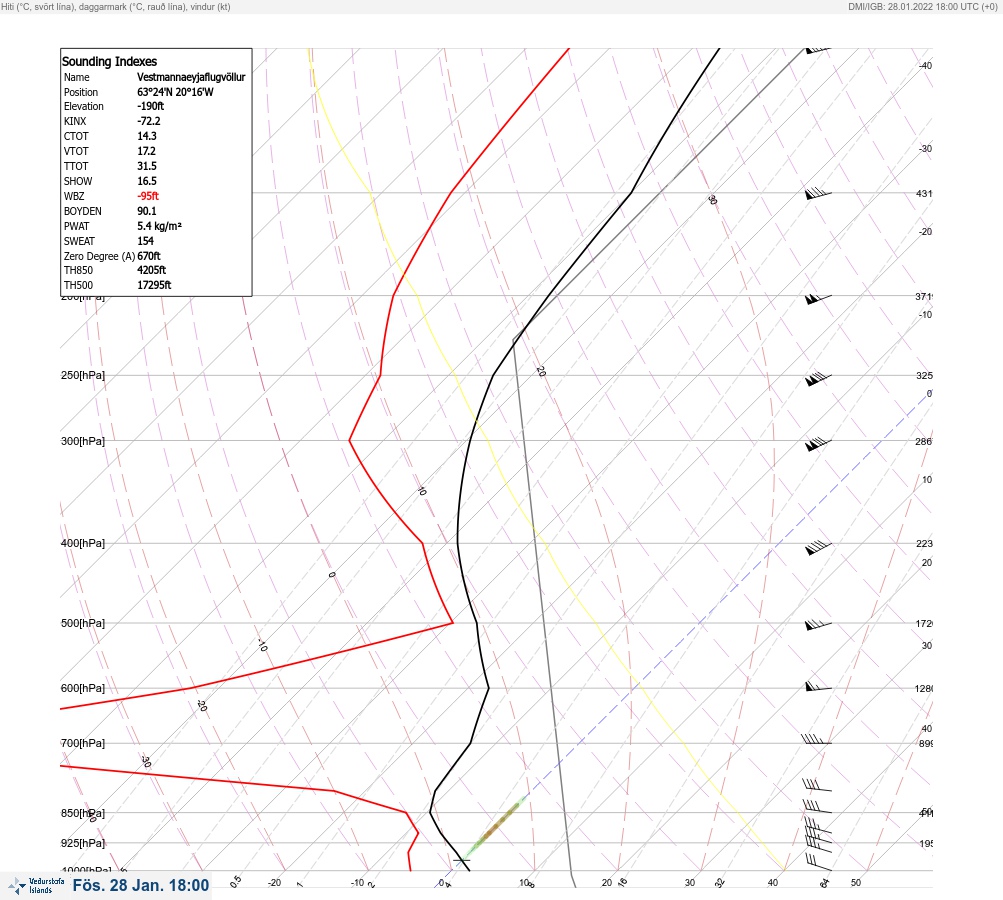Click the 'Fös. 28 Jan. 18:00' date label
The image size is (1003, 900).
[141, 885]
